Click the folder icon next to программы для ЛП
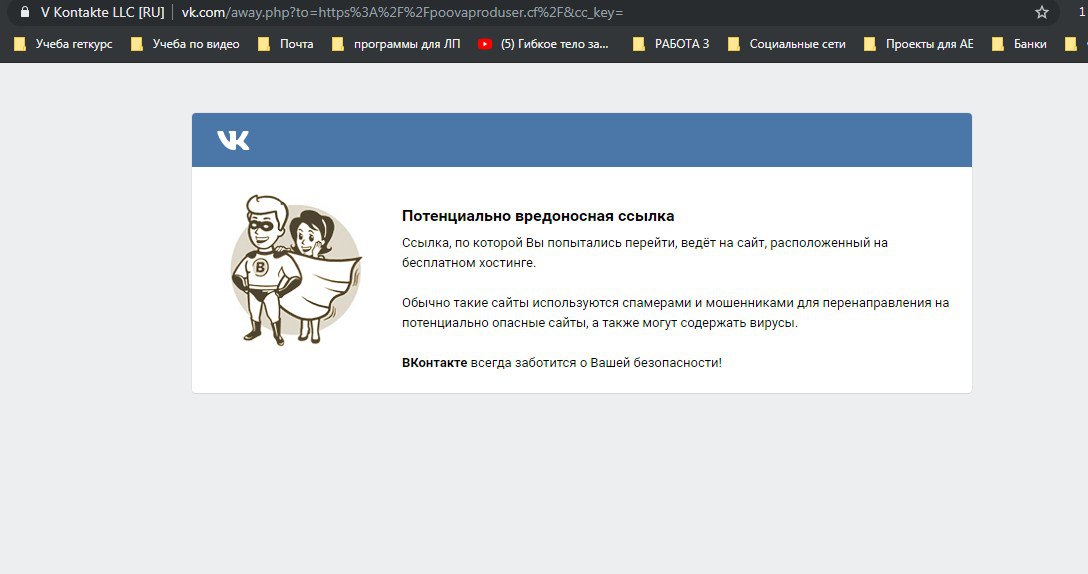This screenshot has width=1088, height=574. (338, 44)
